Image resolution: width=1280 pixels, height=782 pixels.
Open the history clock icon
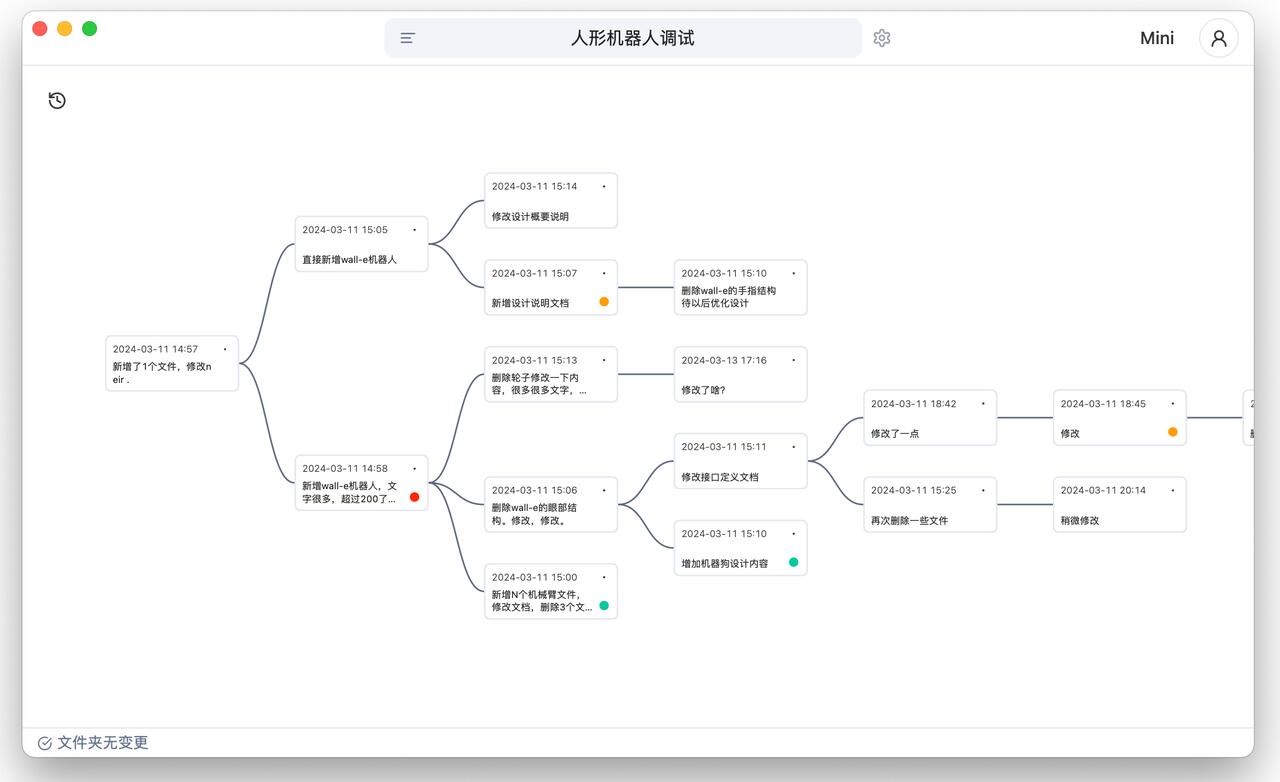coord(57,100)
